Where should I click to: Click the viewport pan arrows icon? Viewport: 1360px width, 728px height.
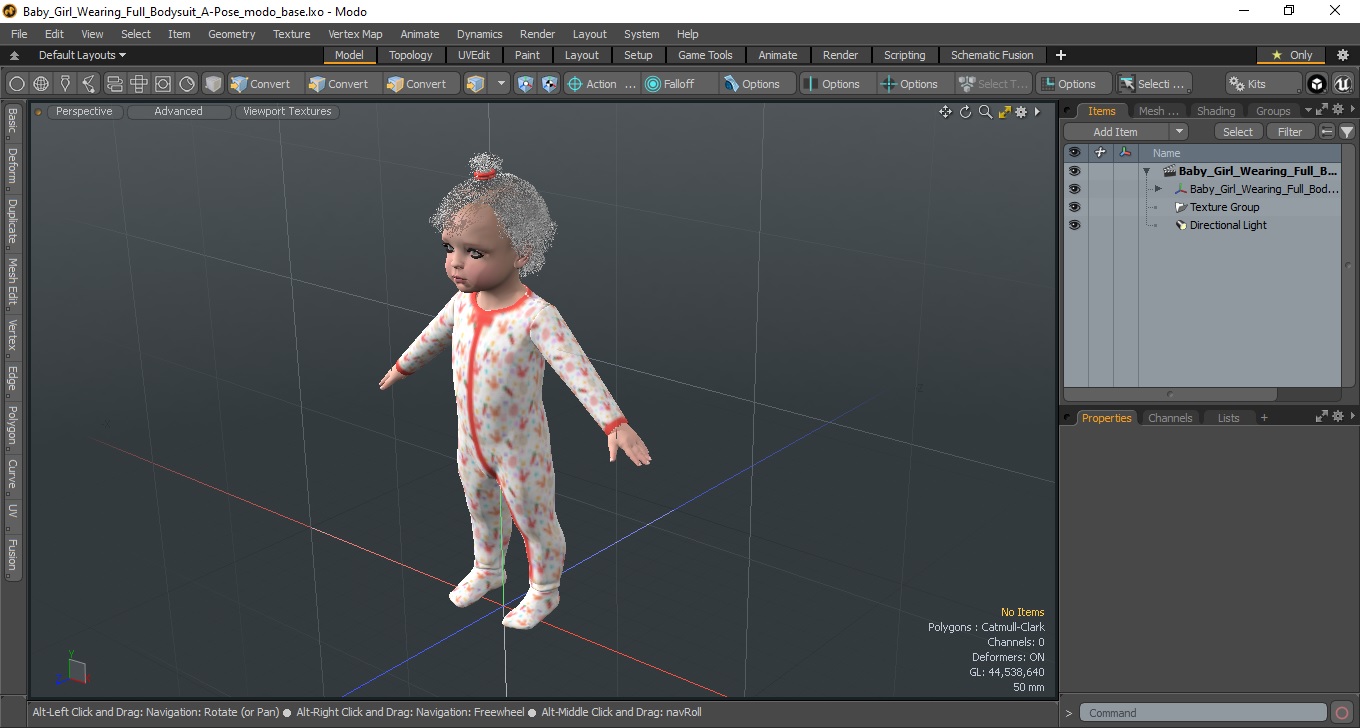[x=945, y=112]
